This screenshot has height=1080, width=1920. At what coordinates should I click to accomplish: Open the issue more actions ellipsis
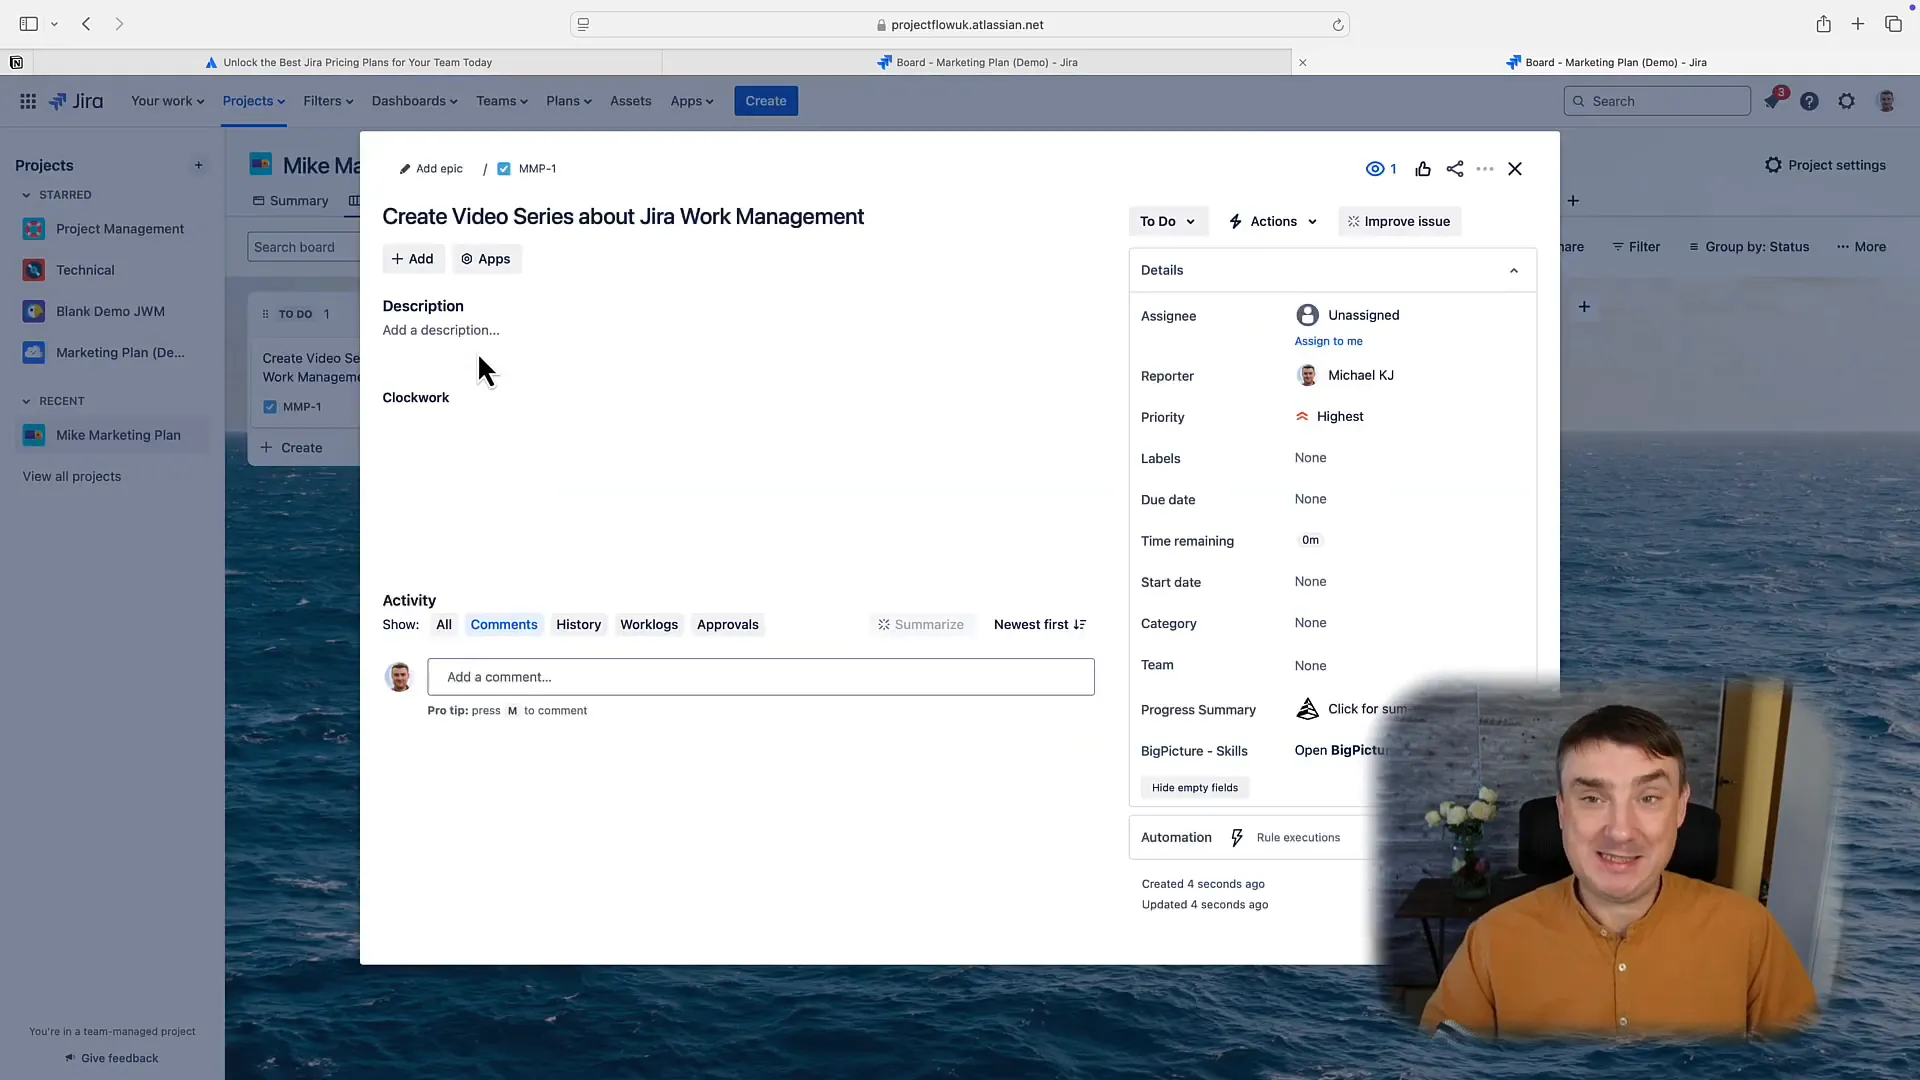[x=1485, y=169]
